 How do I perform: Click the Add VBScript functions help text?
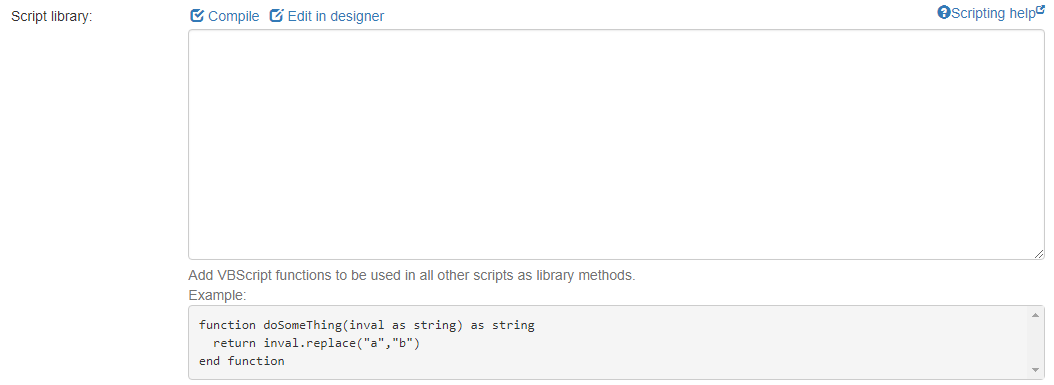[411, 275]
